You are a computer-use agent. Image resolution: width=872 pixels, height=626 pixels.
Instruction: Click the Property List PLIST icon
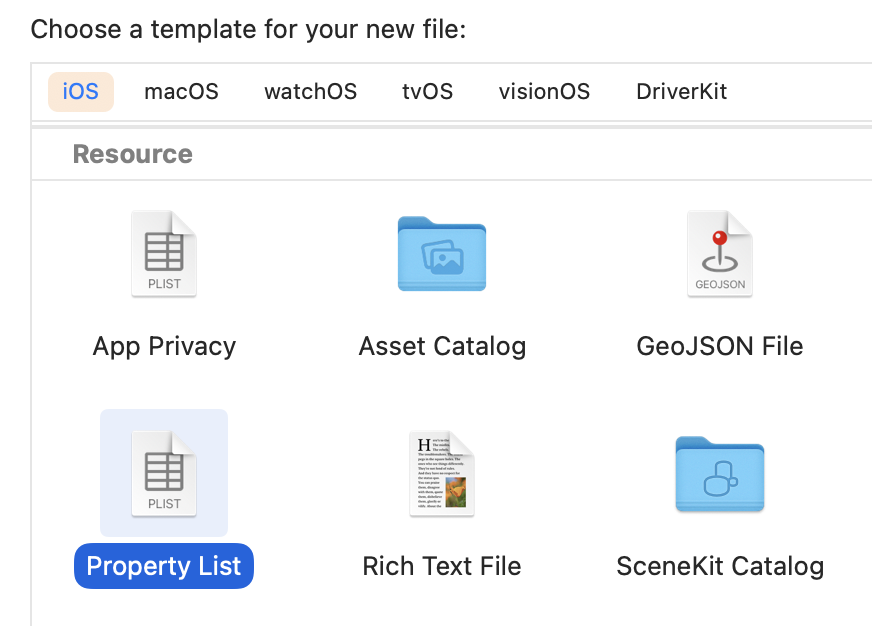point(164,473)
